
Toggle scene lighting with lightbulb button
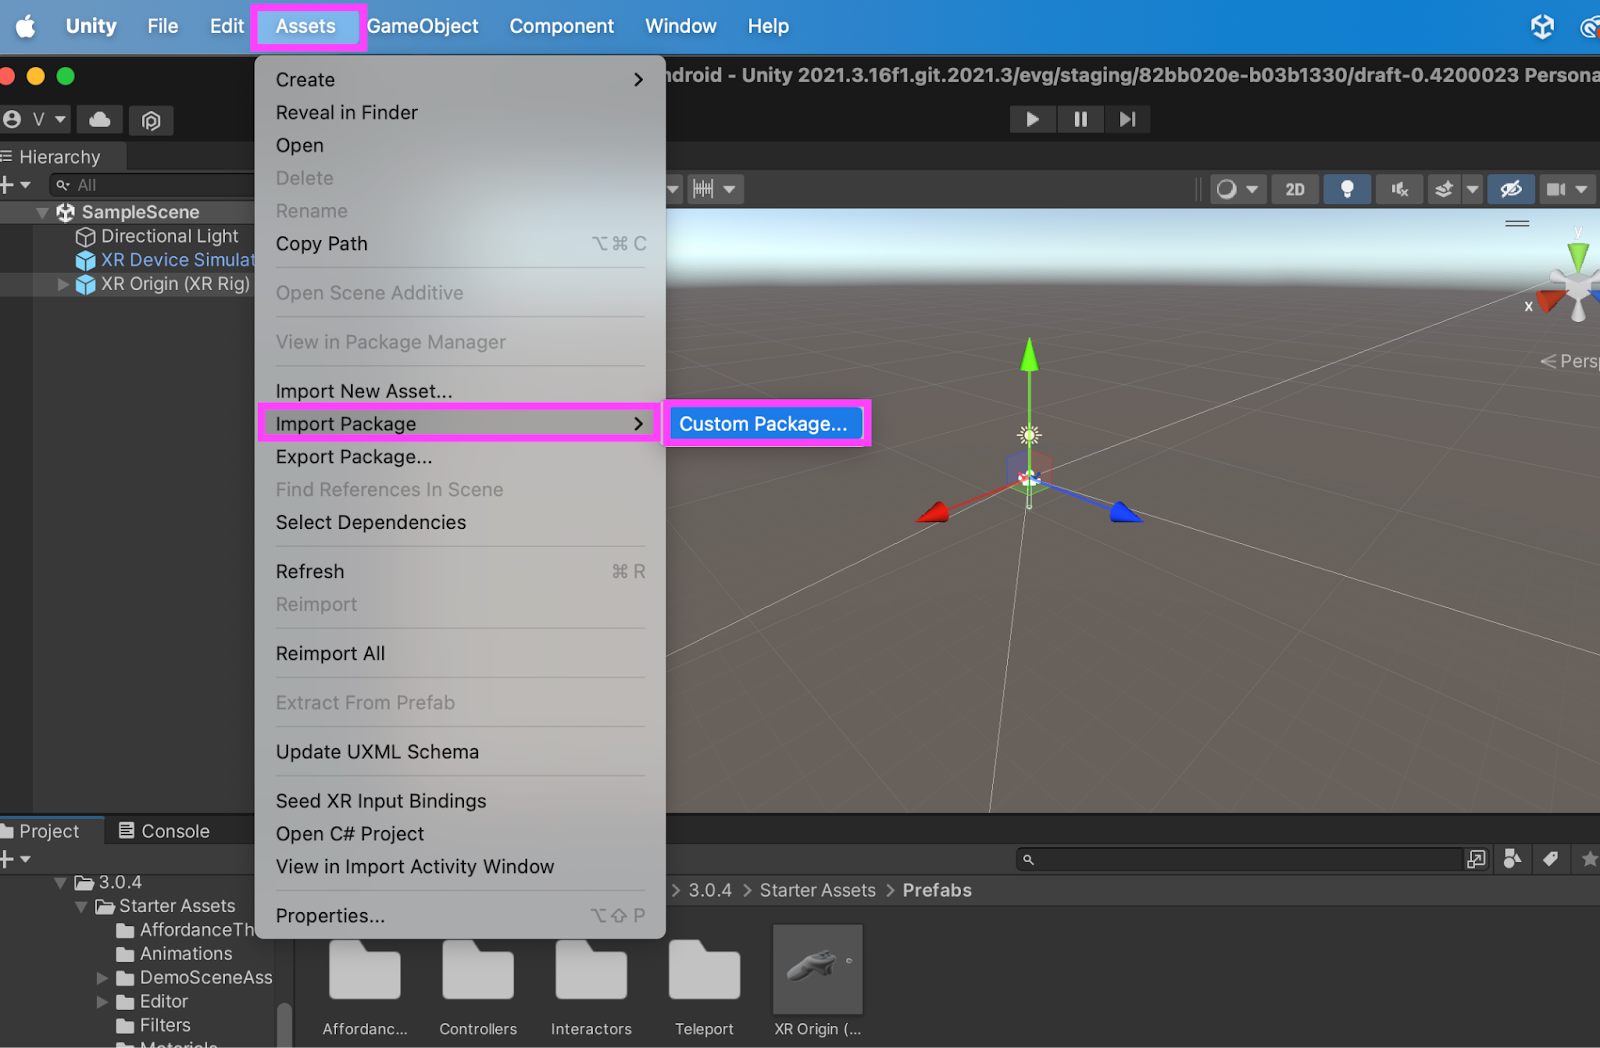click(1346, 189)
